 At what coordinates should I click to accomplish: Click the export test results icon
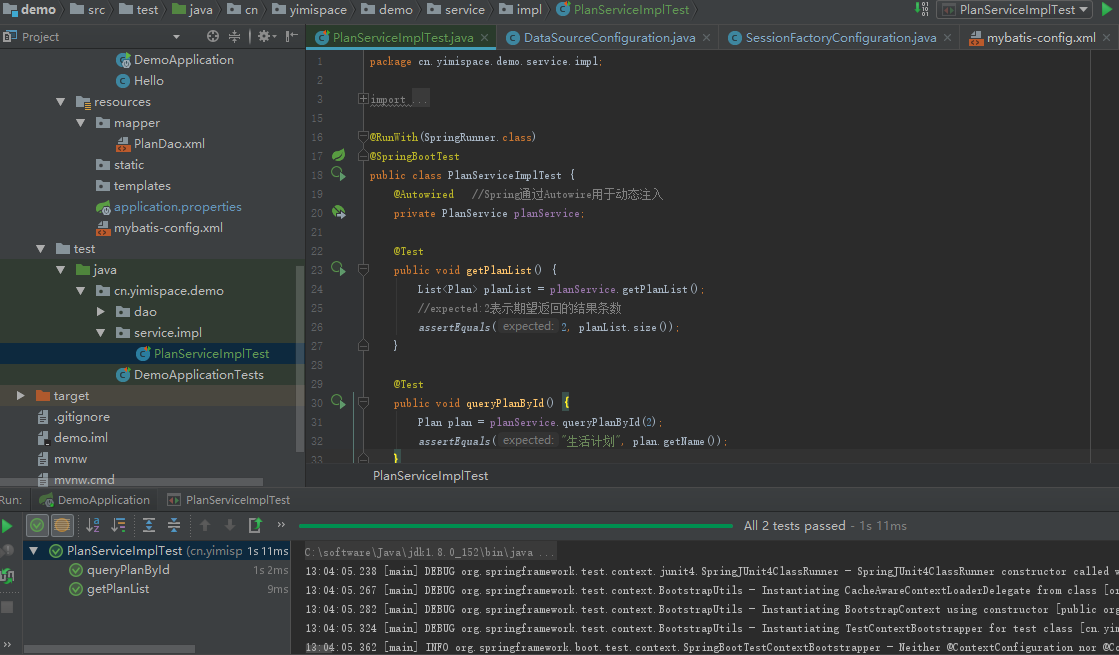255,526
